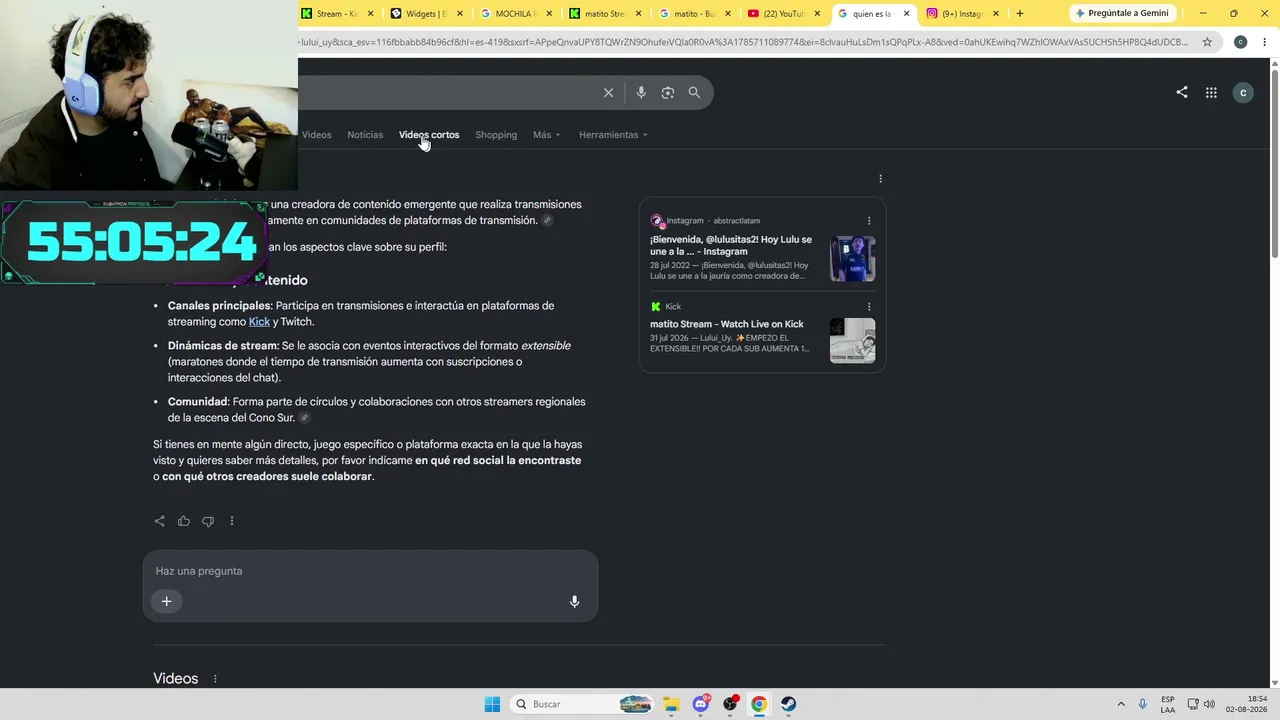Bookmark this page with the star icon
The image size is (1280, 720).
[x=1207, y=42]
